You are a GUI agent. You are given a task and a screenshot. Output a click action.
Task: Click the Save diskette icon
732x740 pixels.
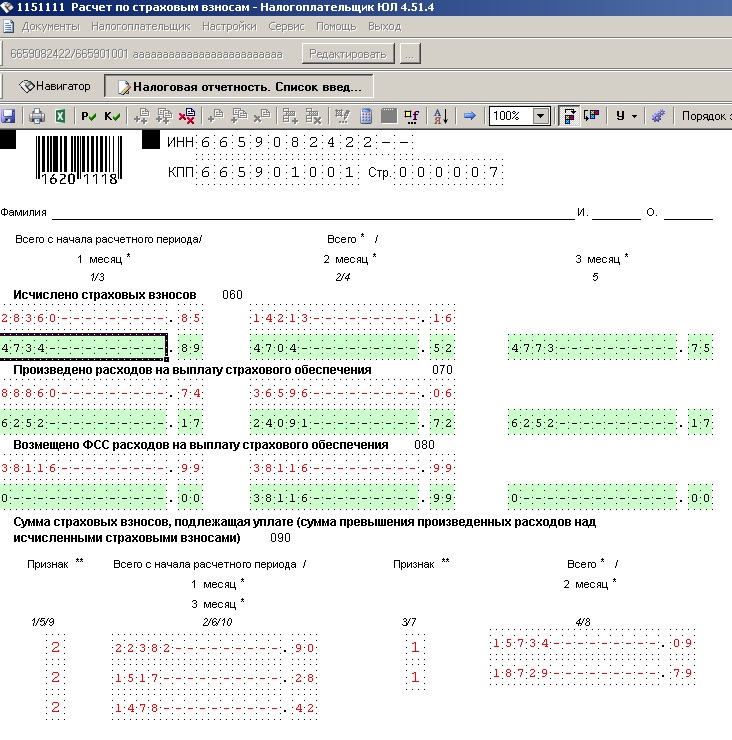[x=9, y=116]
